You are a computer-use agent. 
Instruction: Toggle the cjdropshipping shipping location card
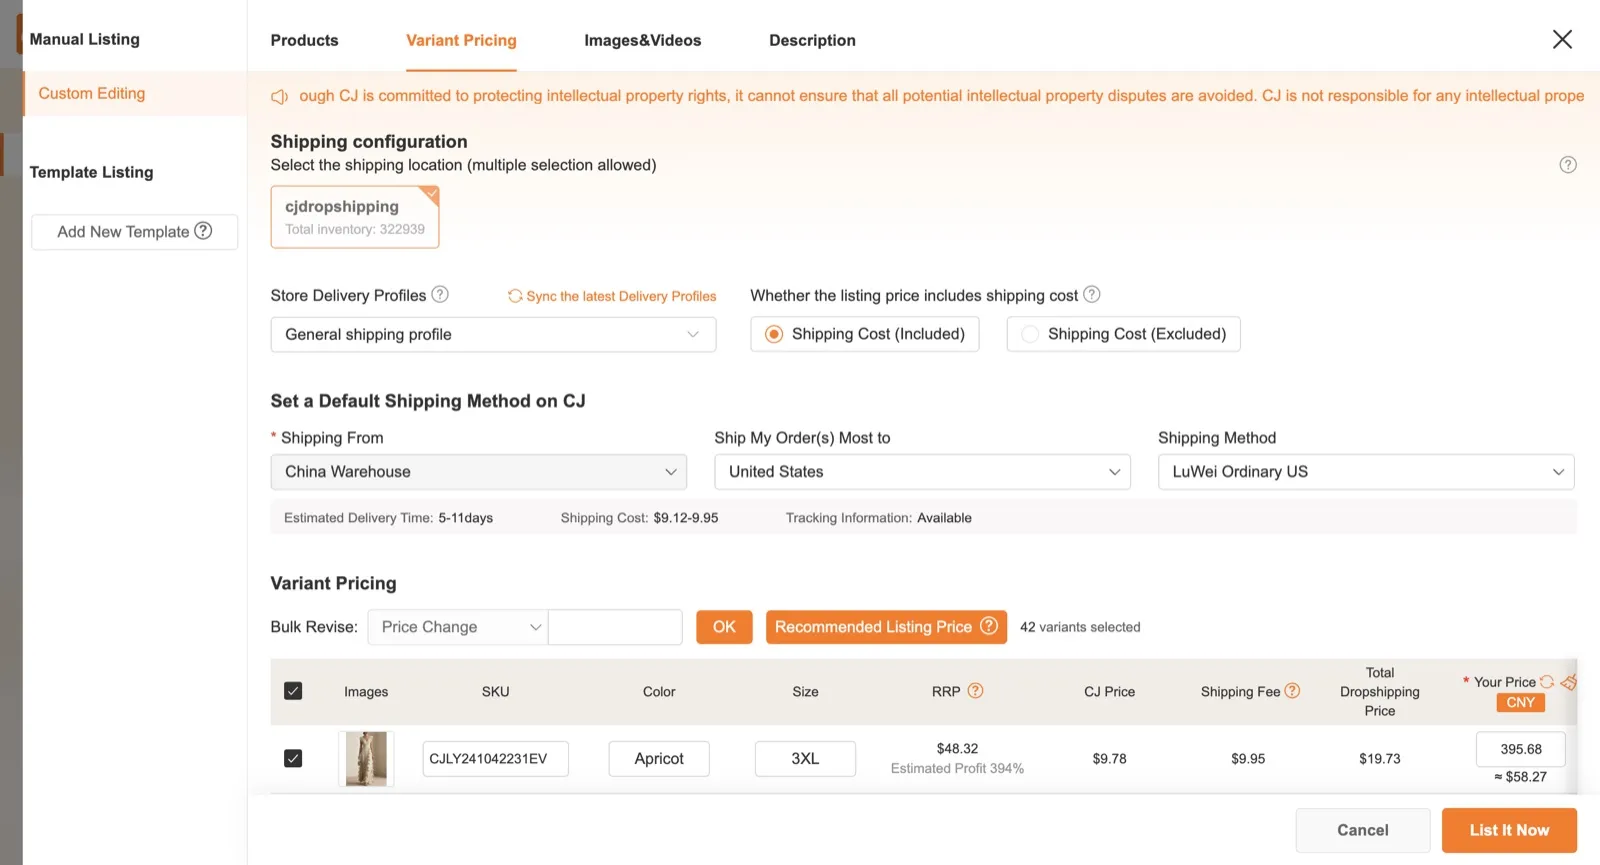(355, 217)
